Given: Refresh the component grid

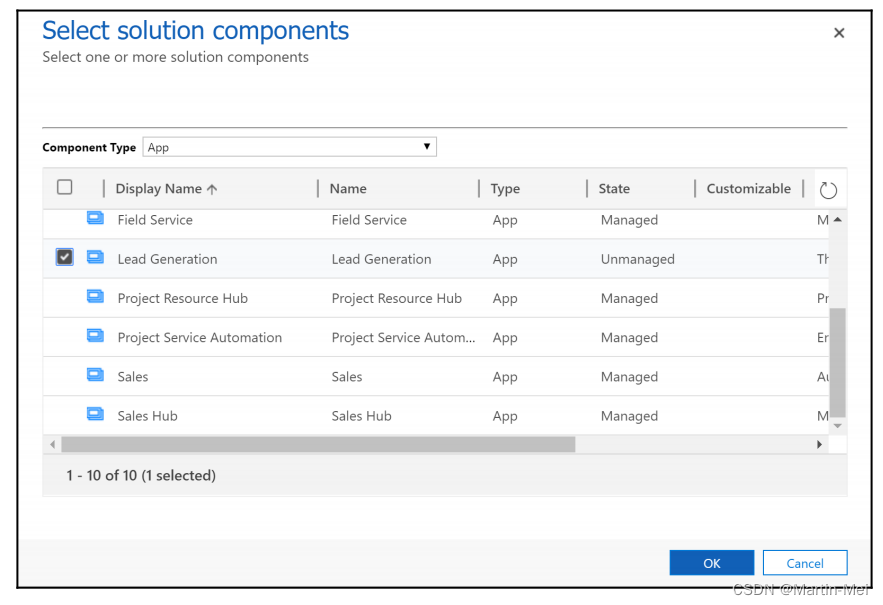Looking at the screenshot, I should pyautogui.click(x=828, y=190).
